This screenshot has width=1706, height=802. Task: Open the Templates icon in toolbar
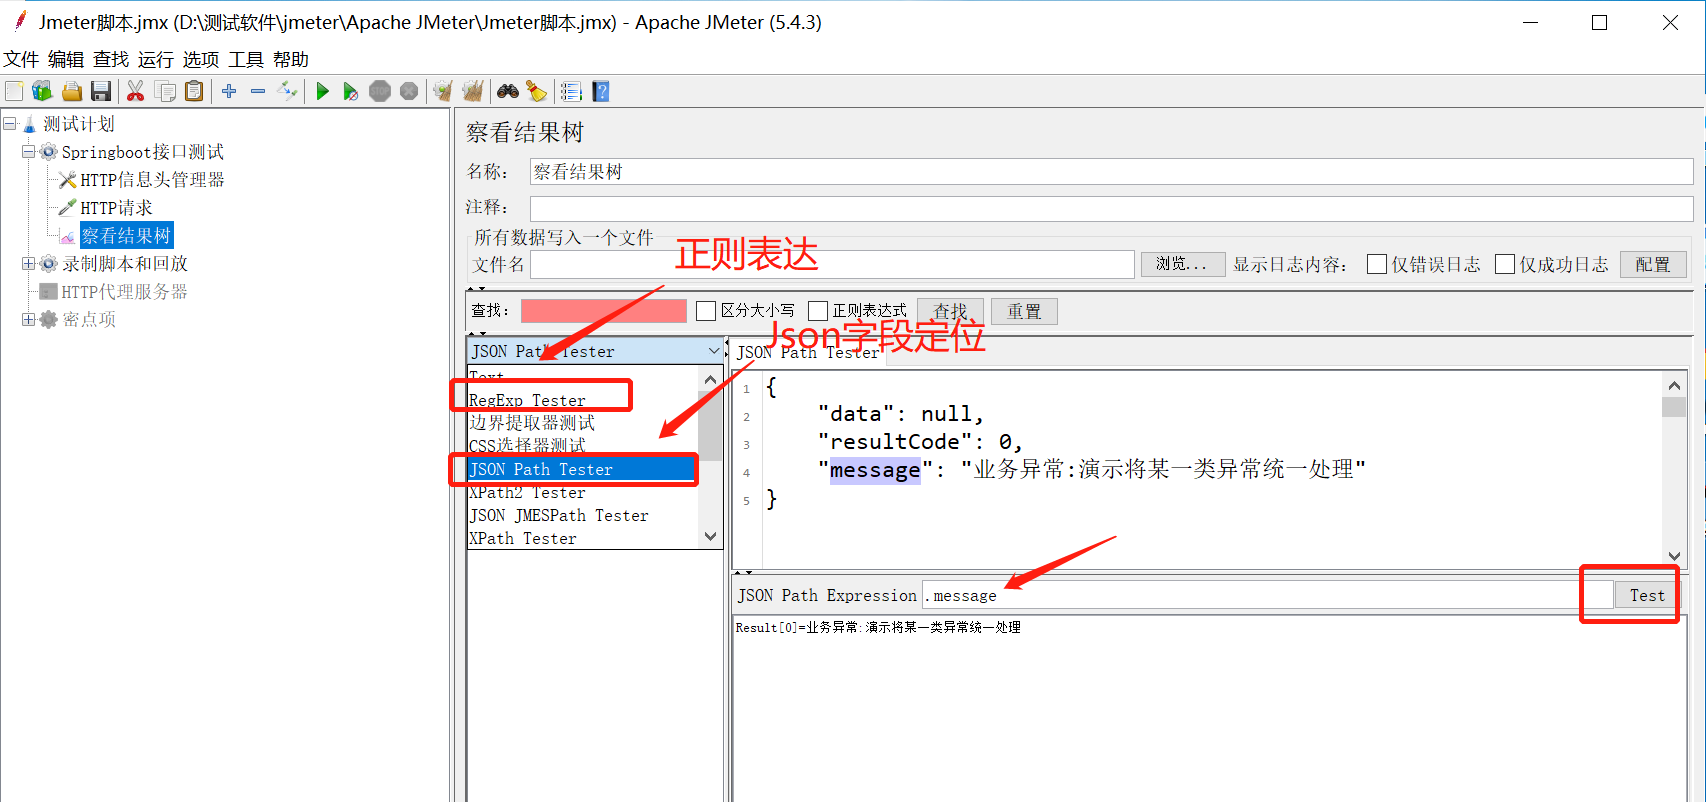point(42,92)
